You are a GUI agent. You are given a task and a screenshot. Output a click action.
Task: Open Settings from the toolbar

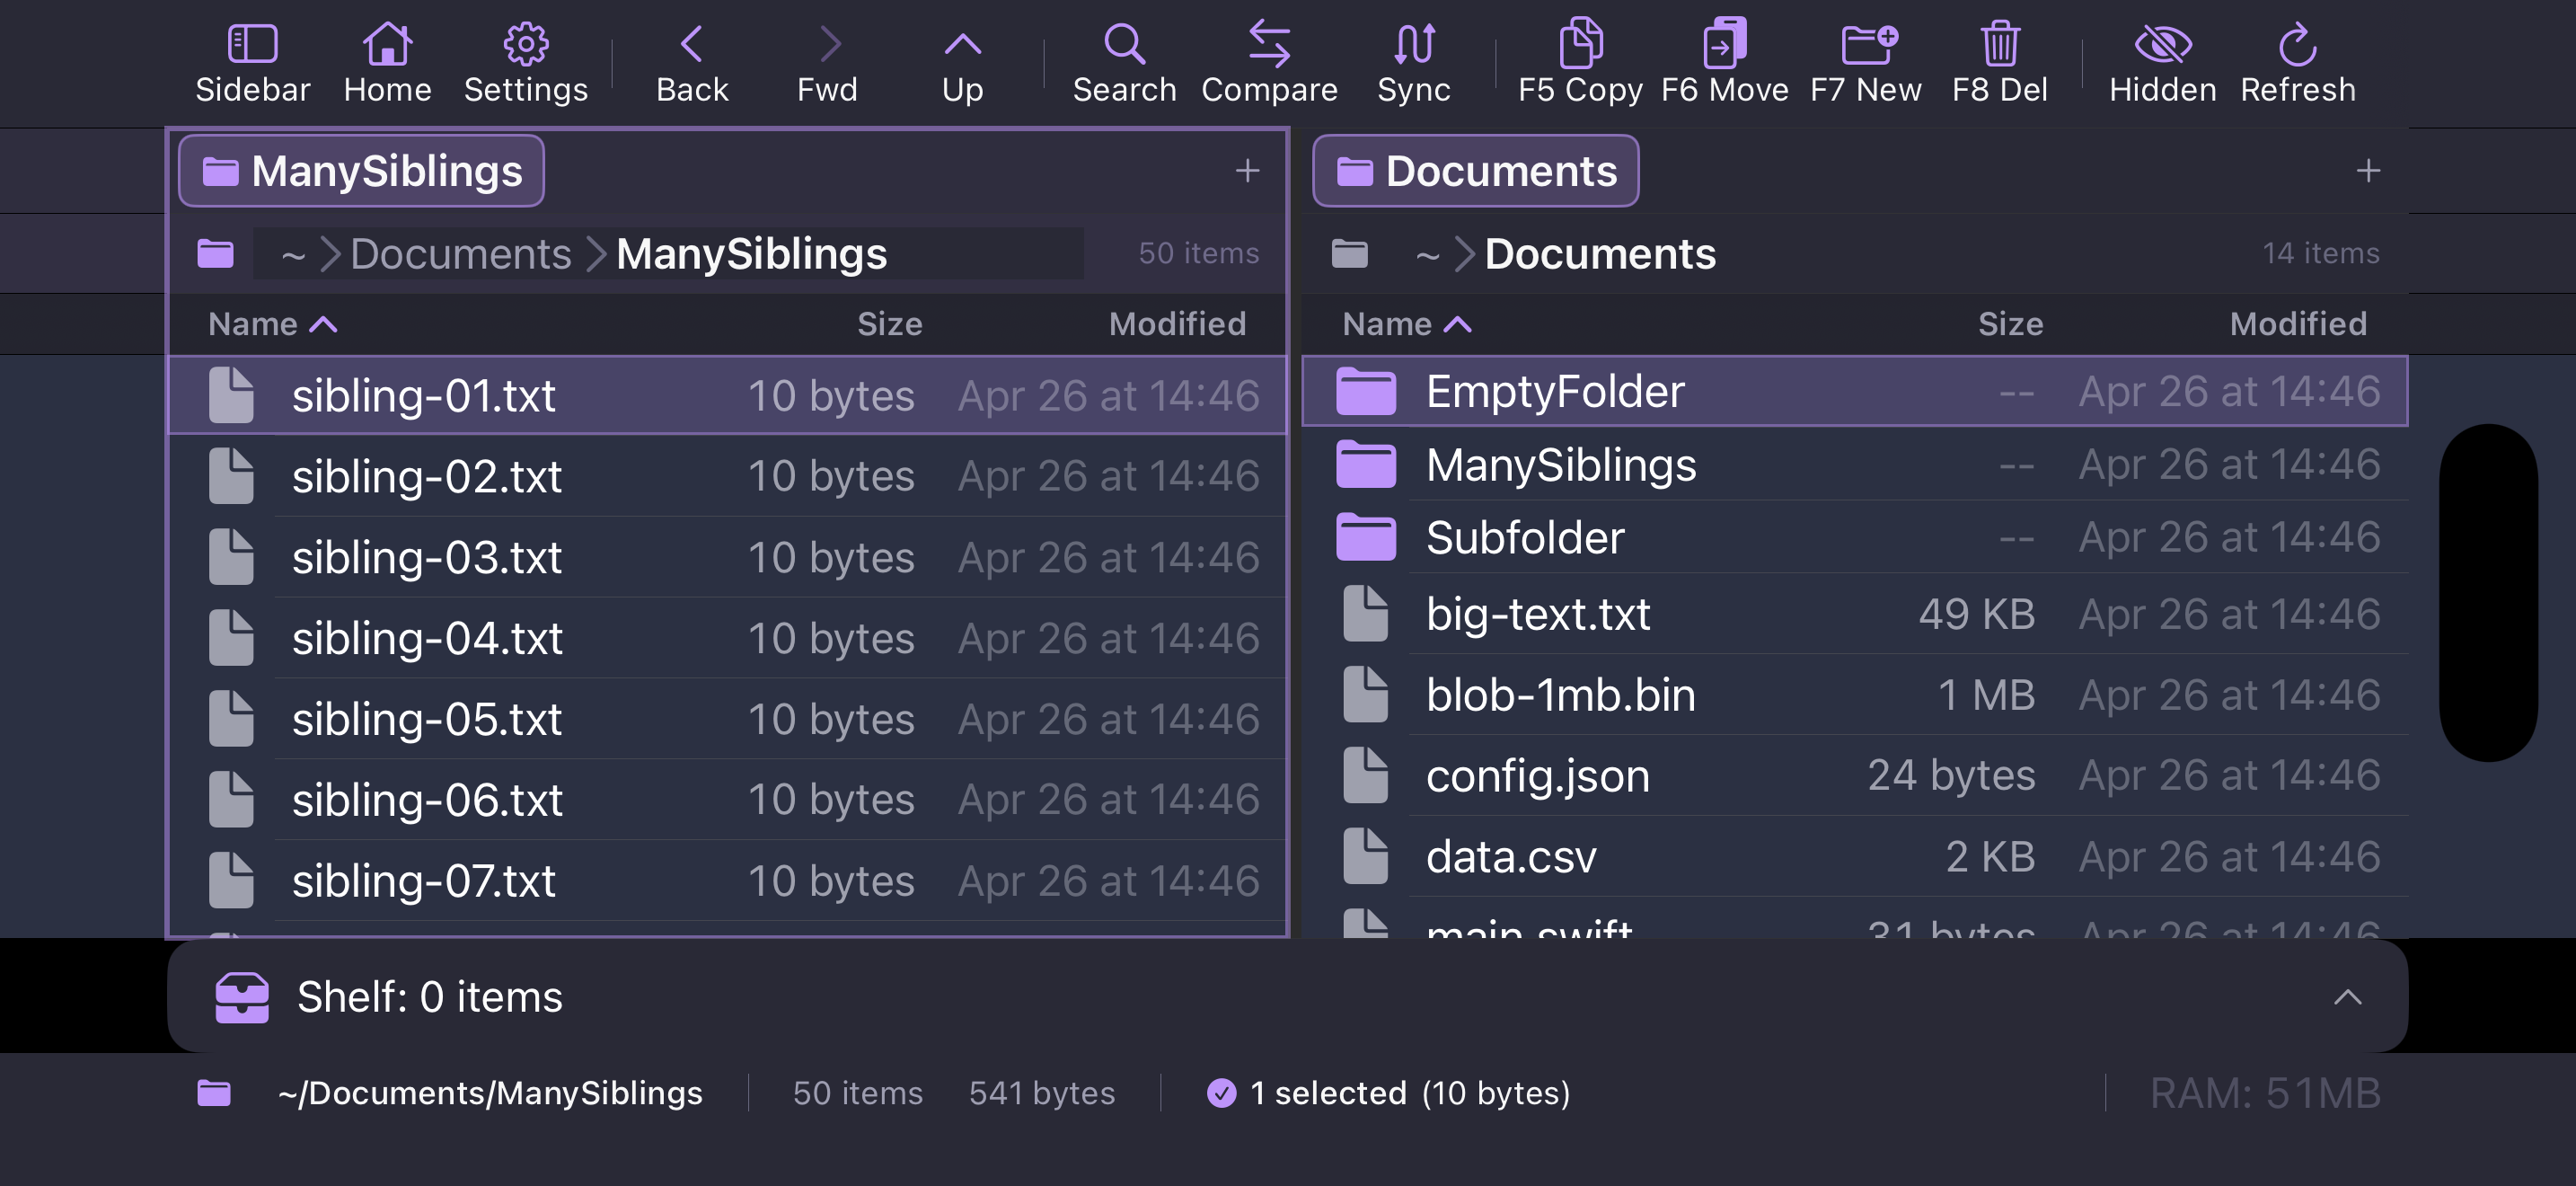526,64
